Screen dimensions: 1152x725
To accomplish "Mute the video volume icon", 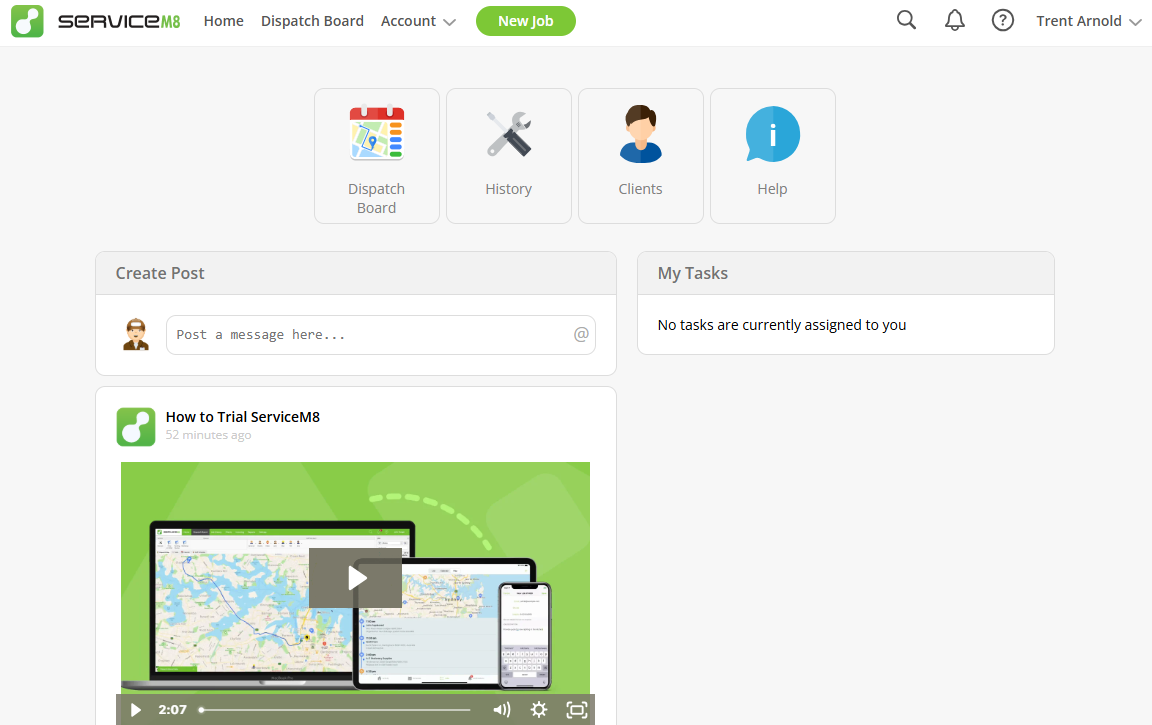I will coord(502,710).
